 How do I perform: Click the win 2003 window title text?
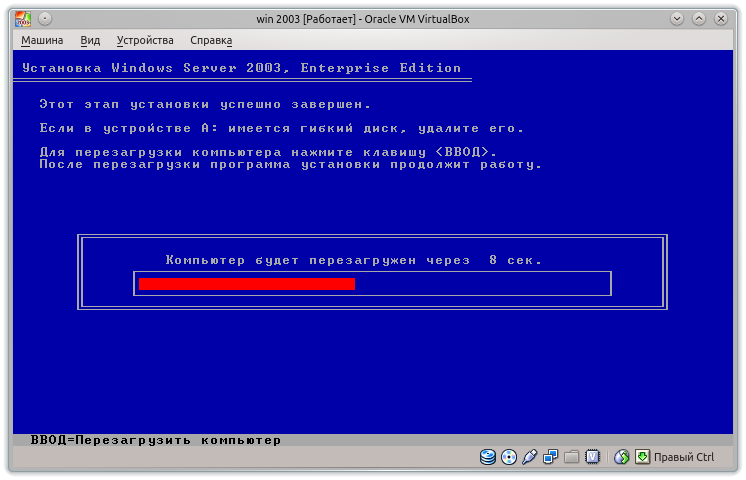pos(363,19)
